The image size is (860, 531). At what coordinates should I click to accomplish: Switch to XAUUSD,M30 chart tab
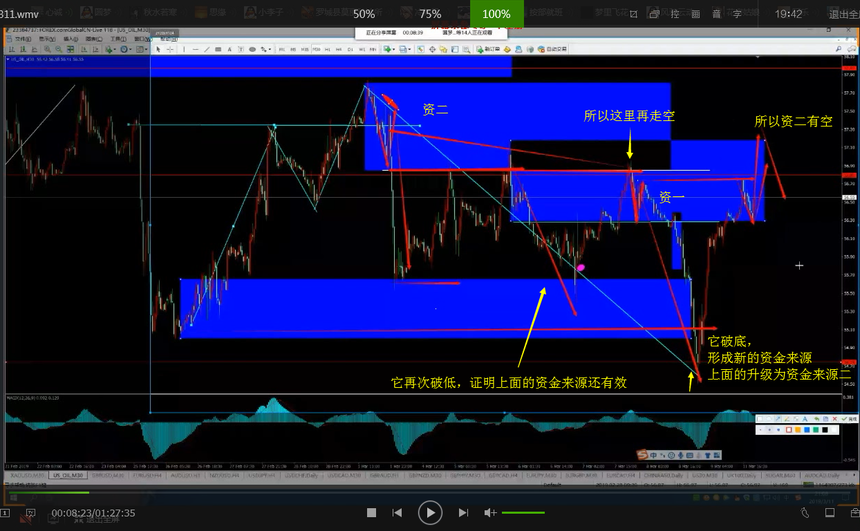pos(27,475)
